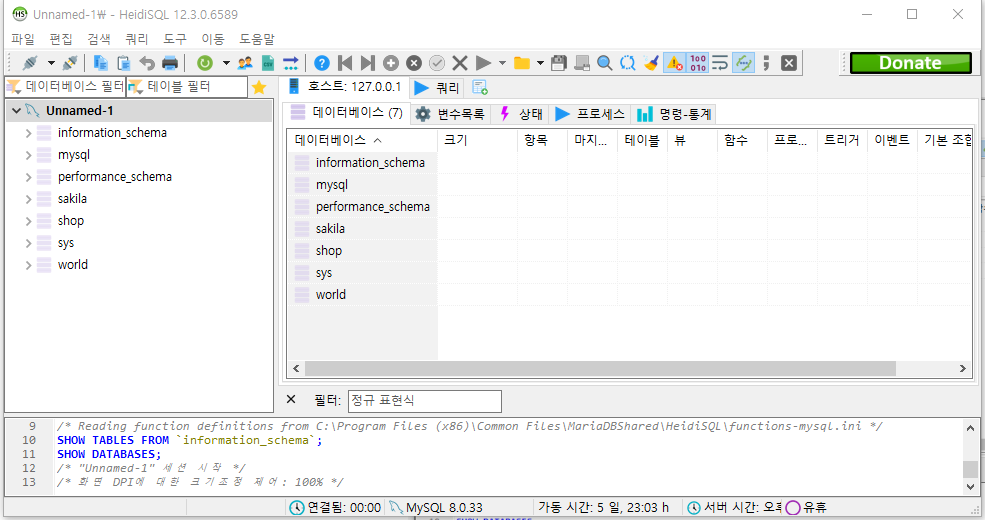Open help with blue question icon

(x=322, y=63)
